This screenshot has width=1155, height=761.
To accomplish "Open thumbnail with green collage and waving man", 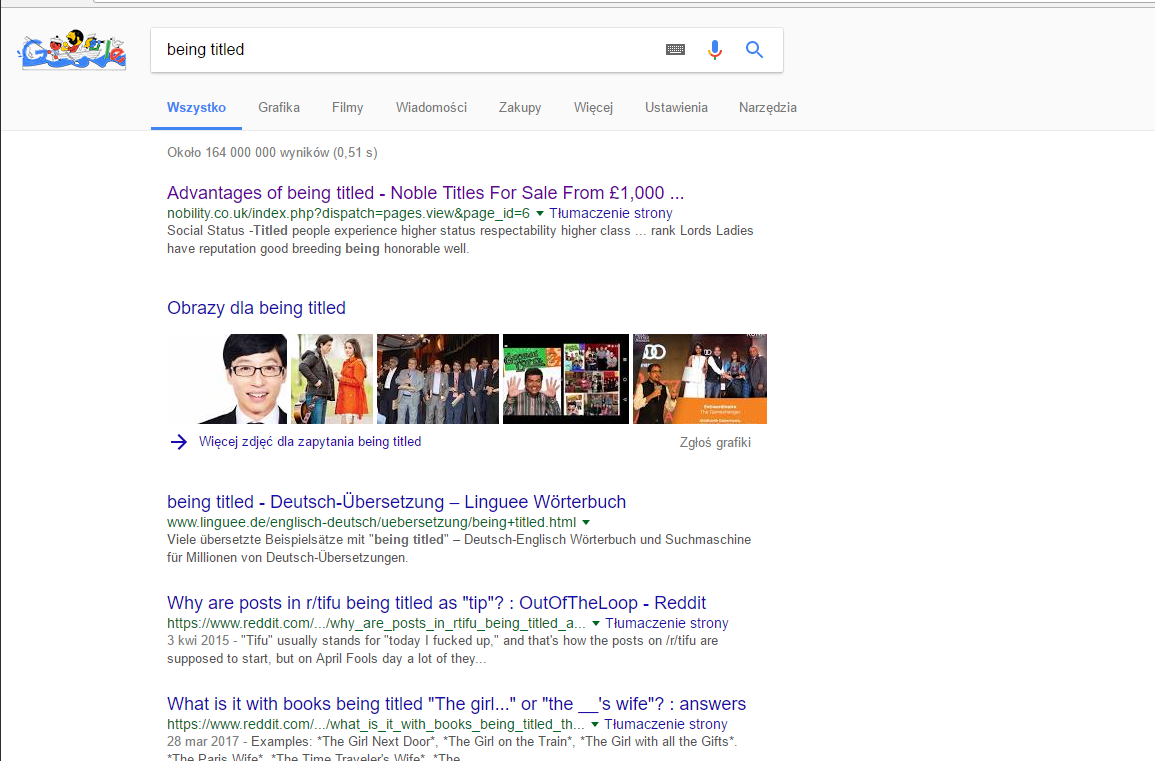I will click(x=566, y=379).
